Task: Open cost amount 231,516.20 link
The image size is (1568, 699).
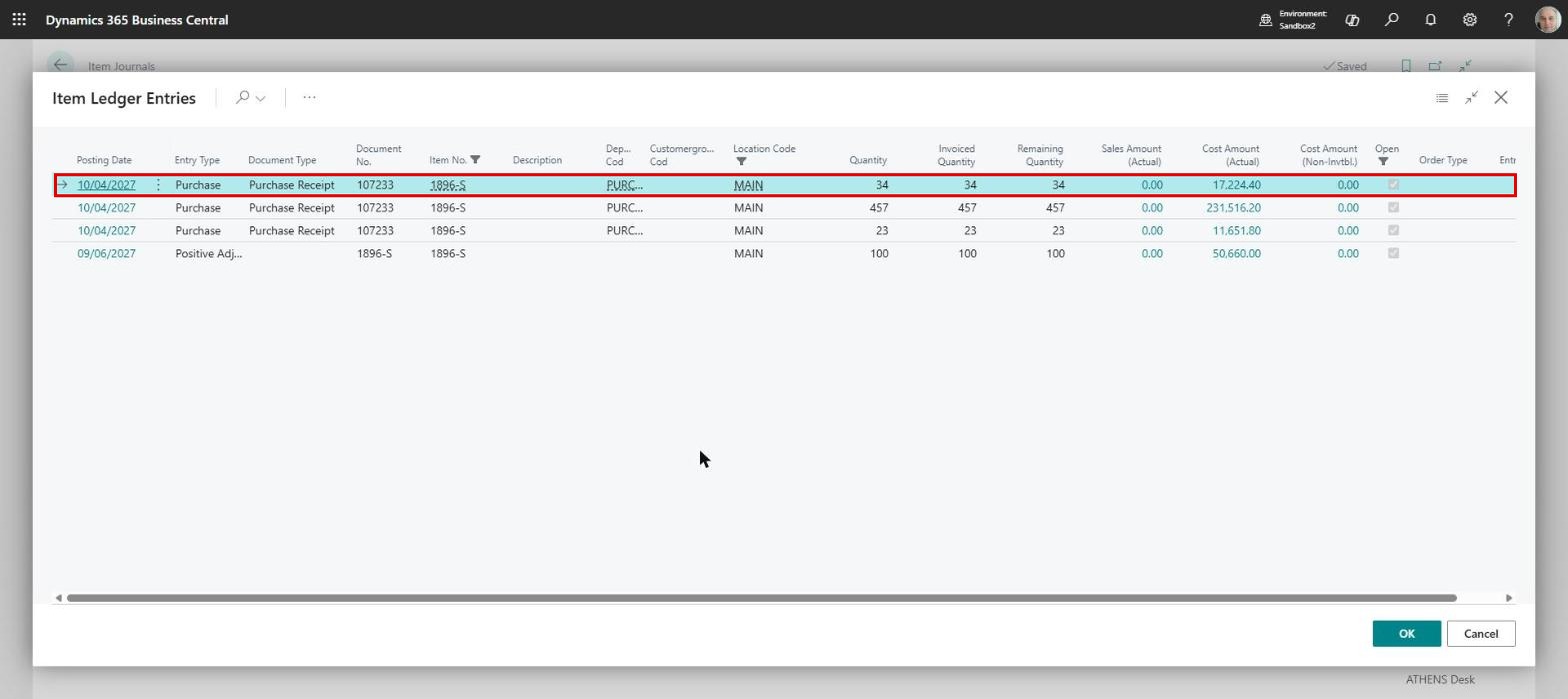Action: point(1233,208)
